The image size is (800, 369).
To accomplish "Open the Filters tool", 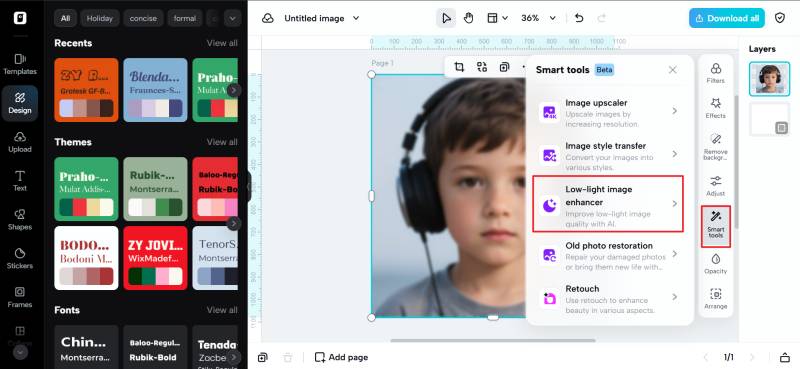I will (715, 73).
